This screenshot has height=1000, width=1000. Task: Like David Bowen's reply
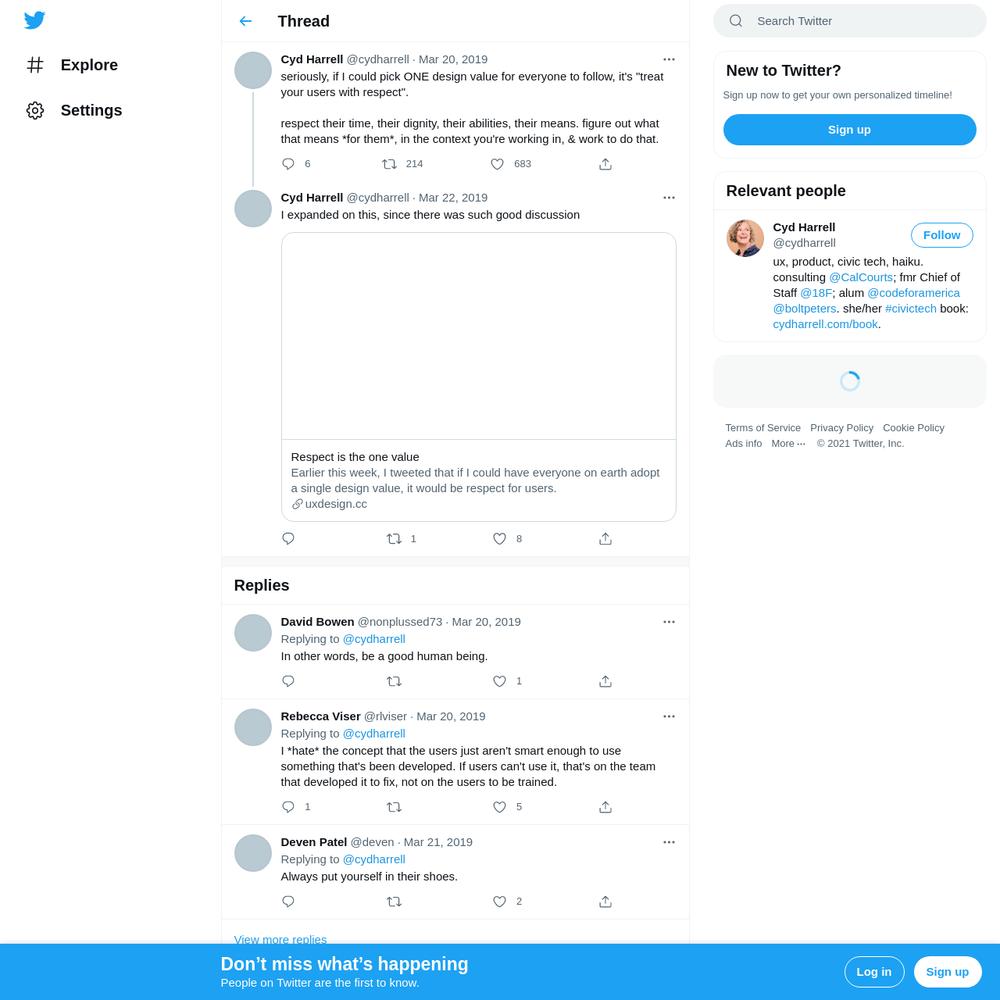pos(499,681)
